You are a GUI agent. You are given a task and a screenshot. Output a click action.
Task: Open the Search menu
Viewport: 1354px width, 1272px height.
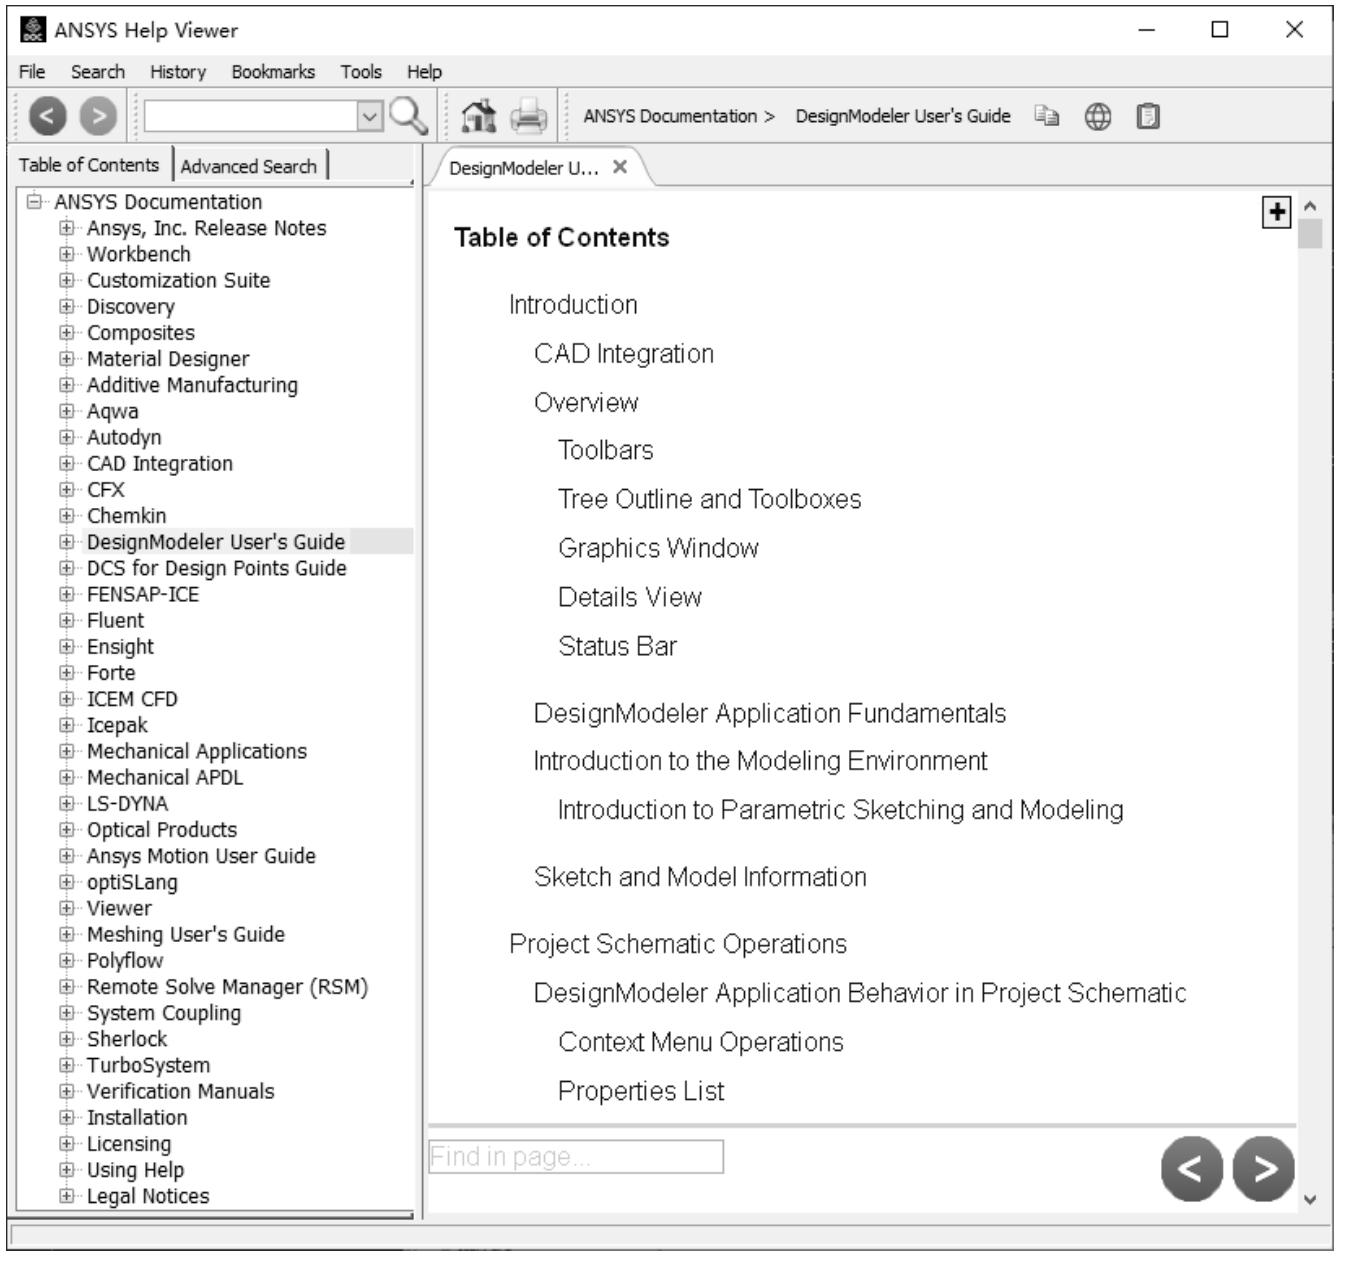click(98, 72)
